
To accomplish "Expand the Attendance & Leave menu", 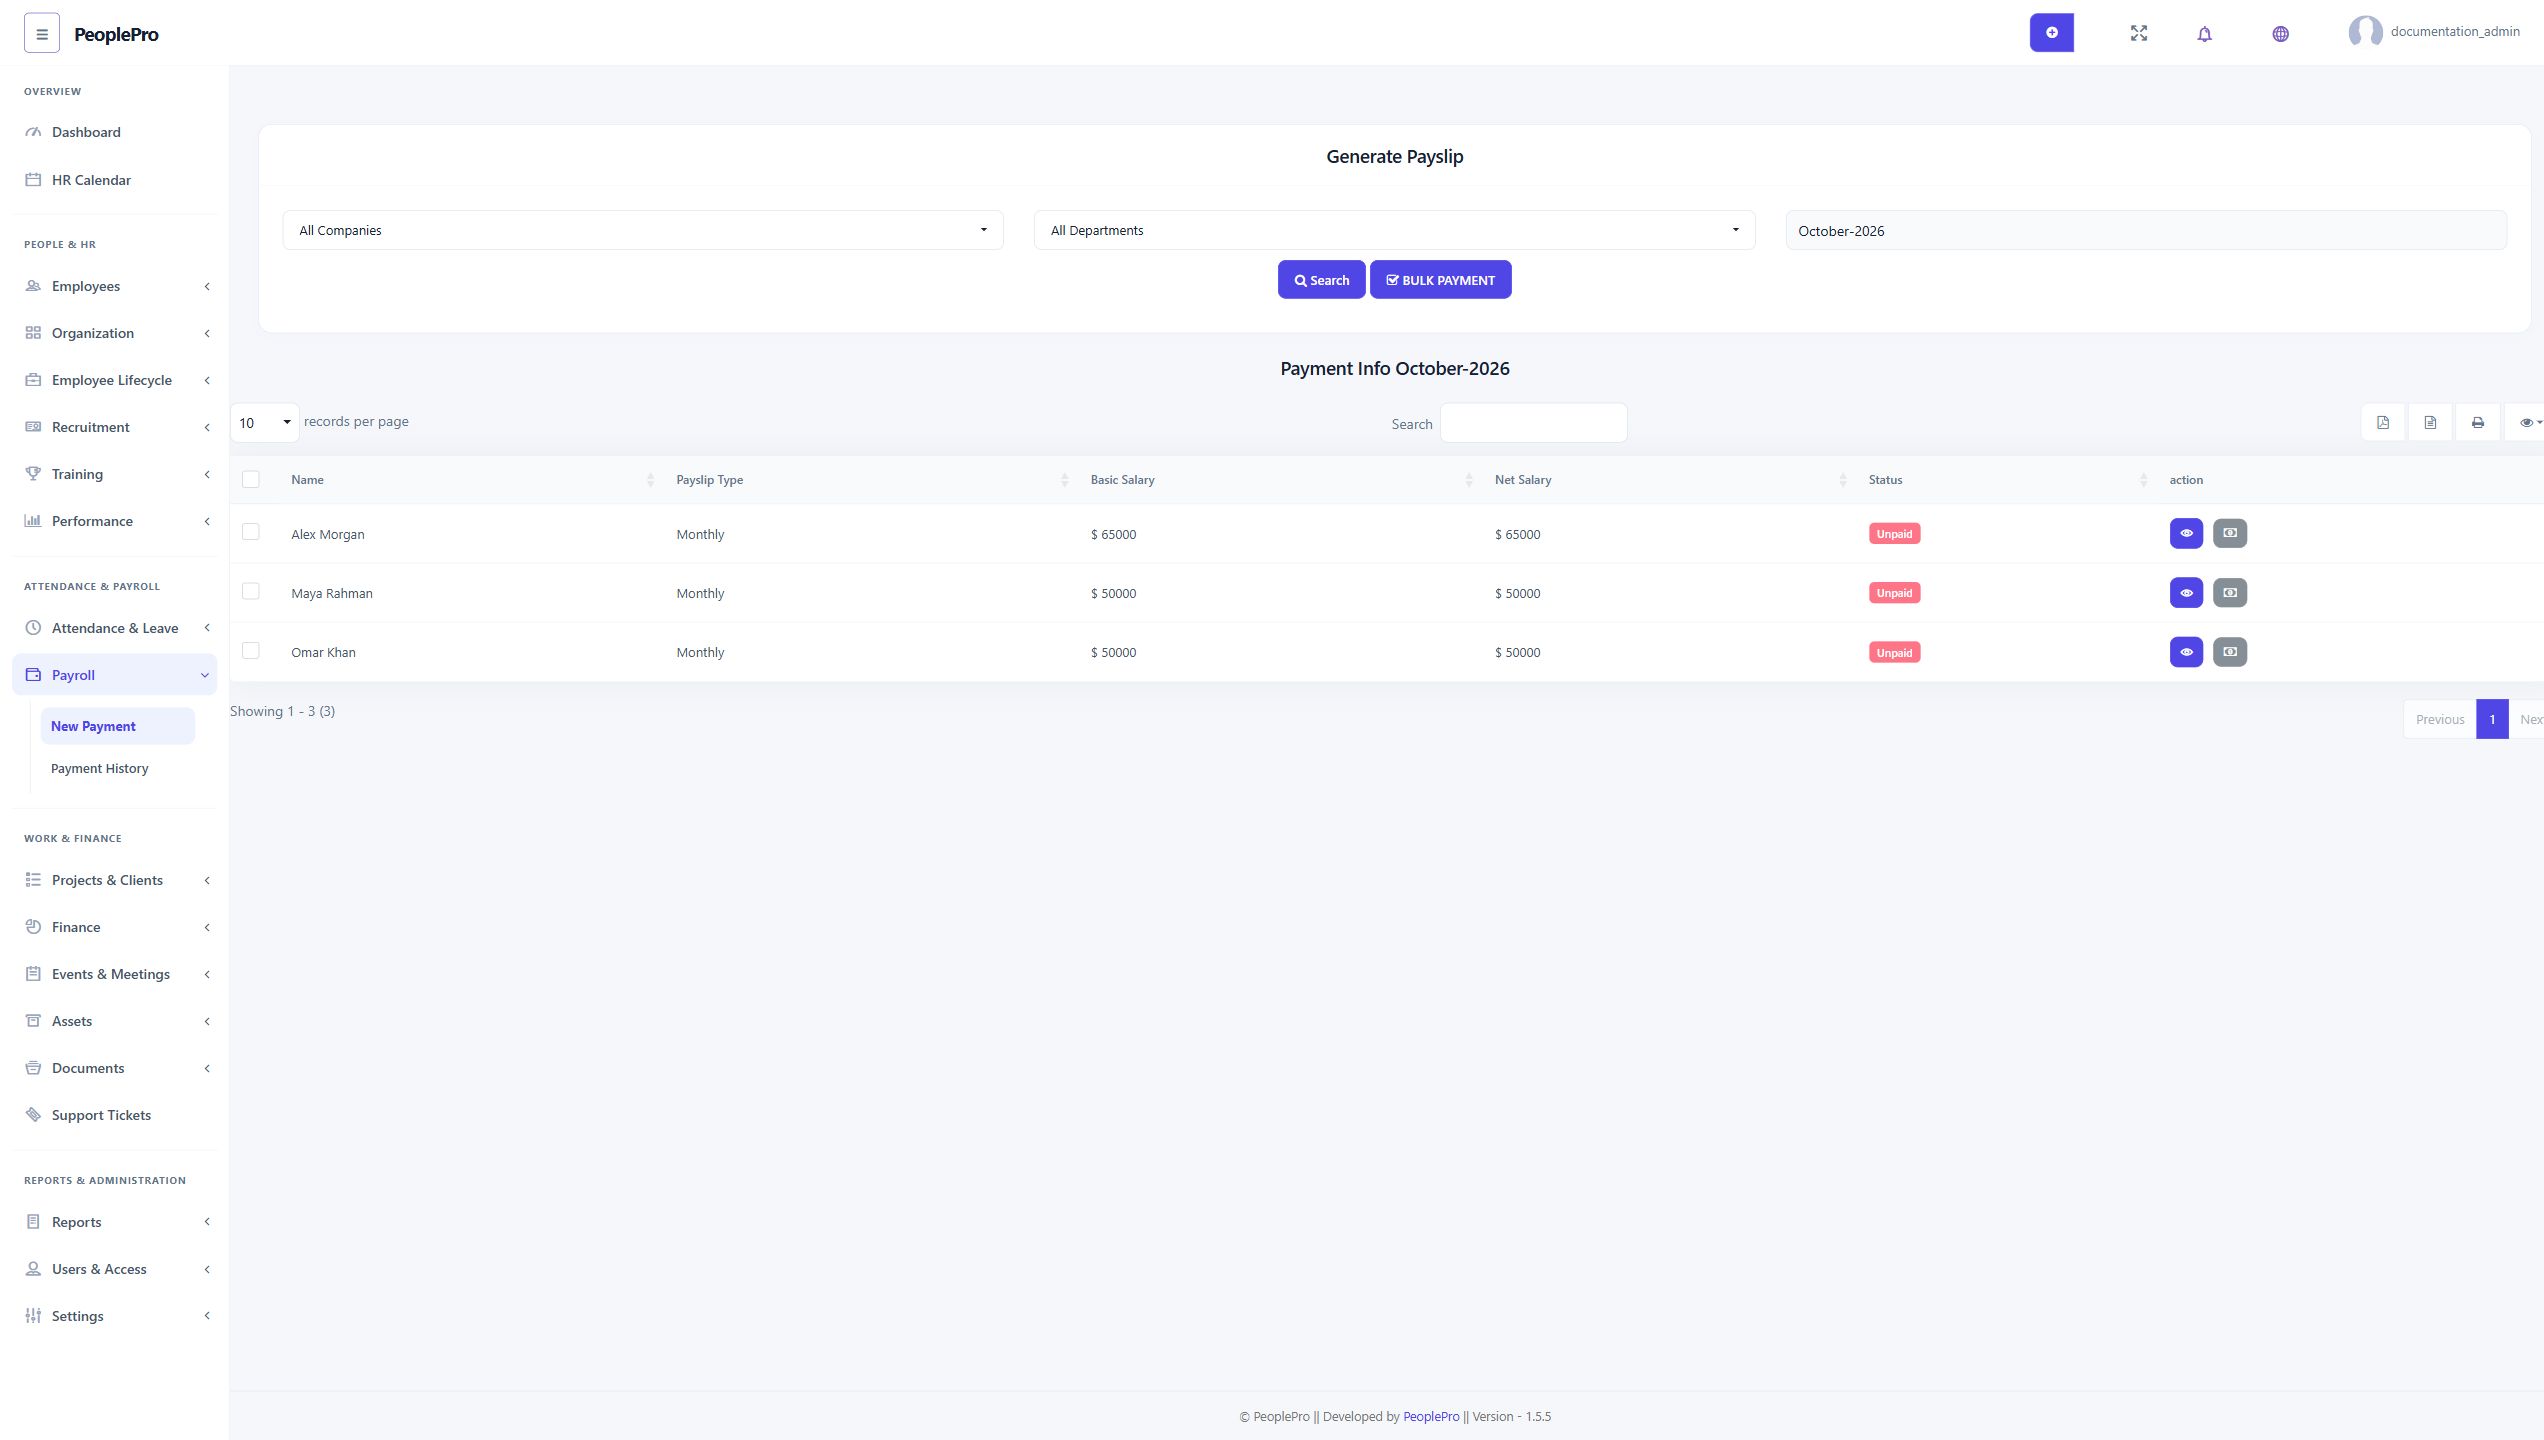I will point(115,628).
